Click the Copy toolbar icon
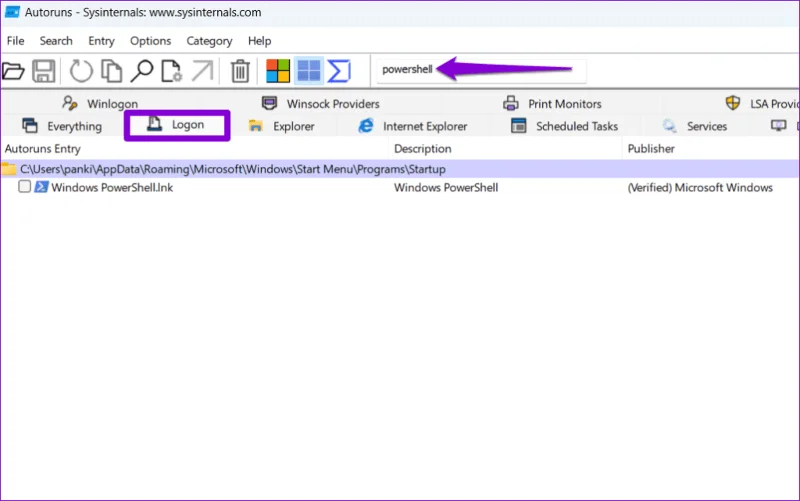This screenshot has height=501, width=800. [x=111, y=71]
